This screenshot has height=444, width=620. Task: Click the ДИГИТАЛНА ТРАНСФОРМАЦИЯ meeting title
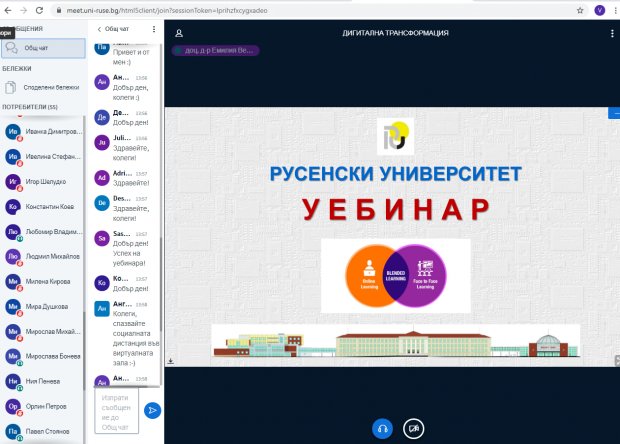click(395, 33)
